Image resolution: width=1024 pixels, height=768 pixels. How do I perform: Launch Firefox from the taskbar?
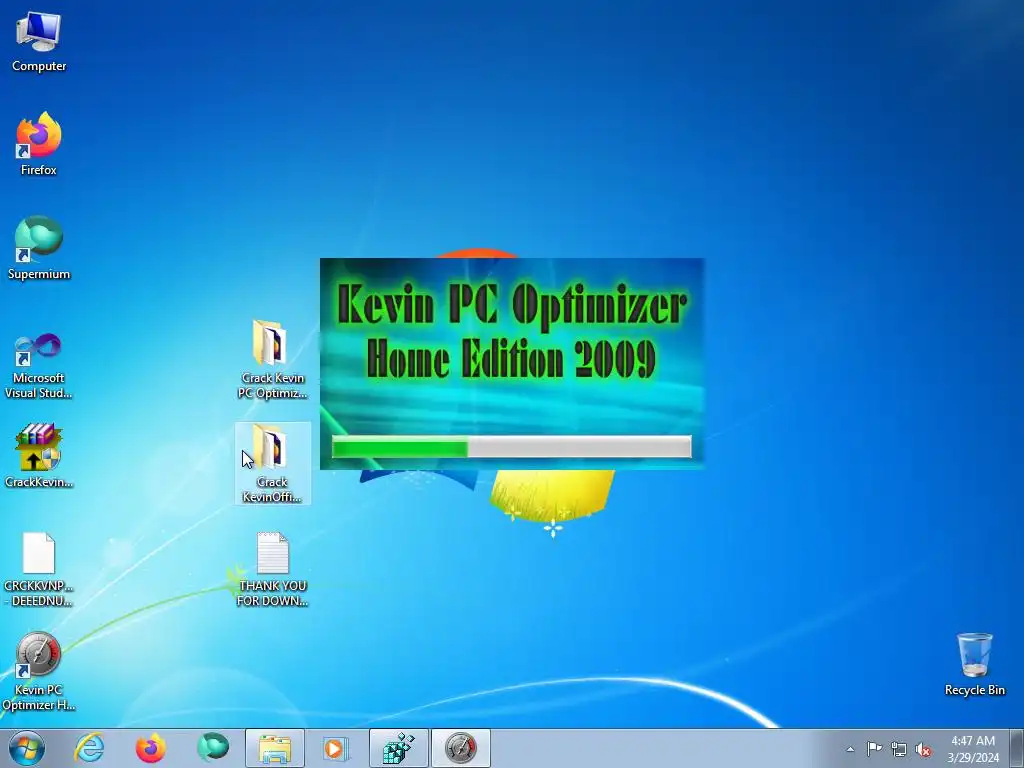coord(150,748)
